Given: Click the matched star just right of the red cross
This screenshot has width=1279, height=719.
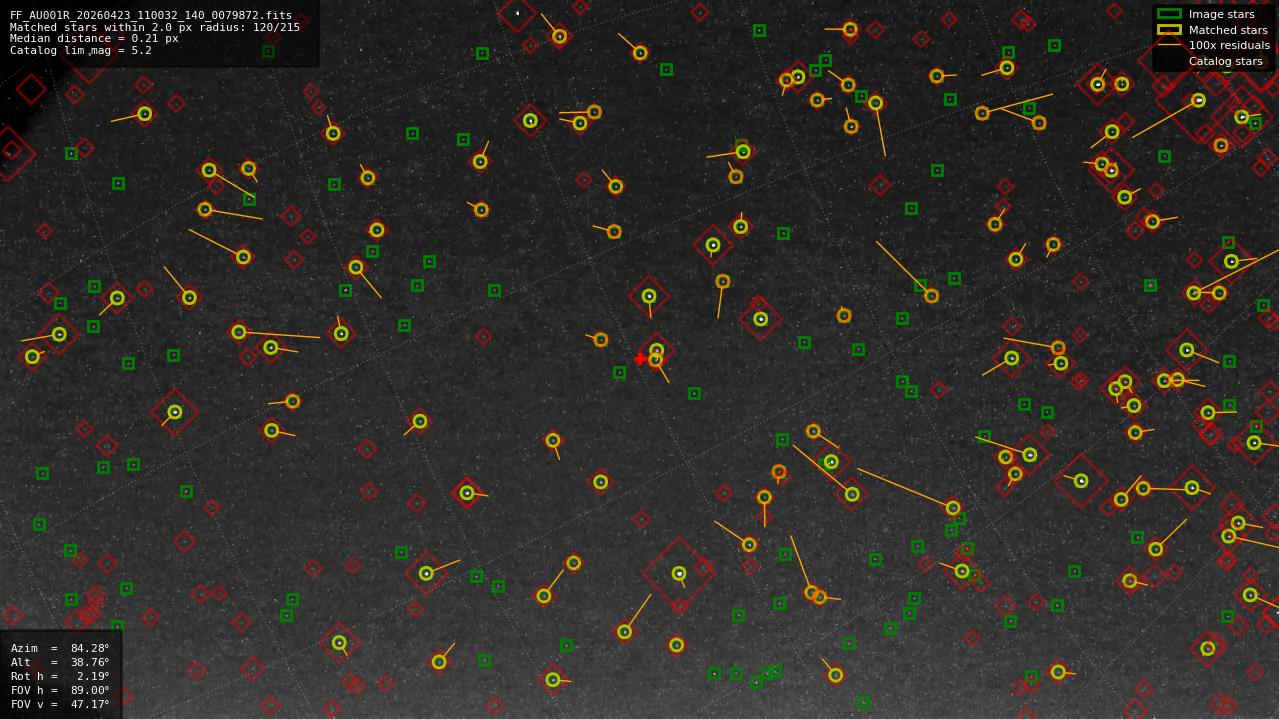Looking at the screenshot, I should point(656,359).
